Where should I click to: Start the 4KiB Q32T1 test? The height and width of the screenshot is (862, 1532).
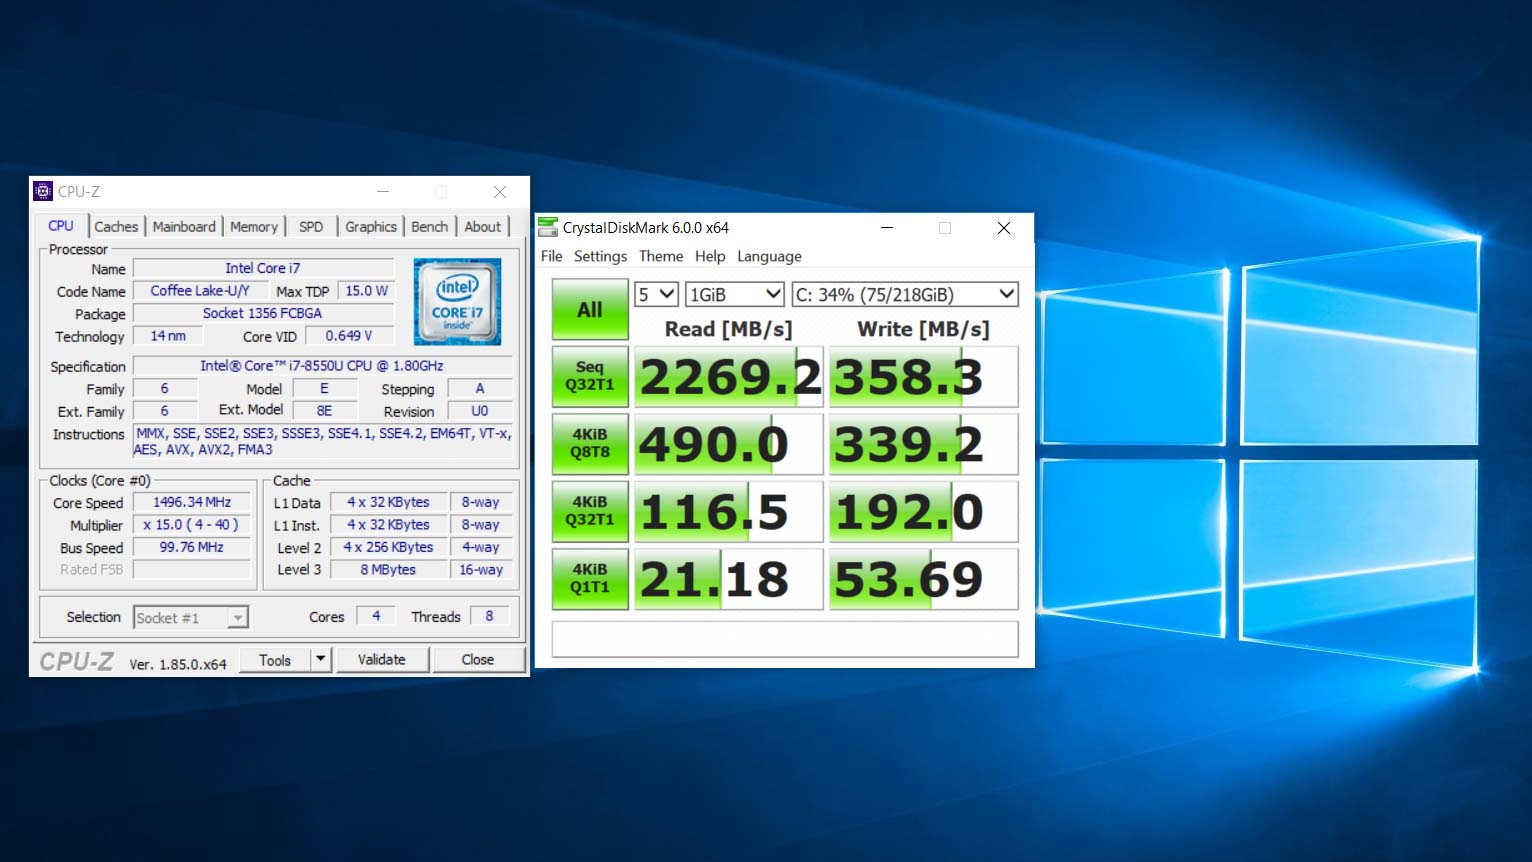click(x=590, y=511)
